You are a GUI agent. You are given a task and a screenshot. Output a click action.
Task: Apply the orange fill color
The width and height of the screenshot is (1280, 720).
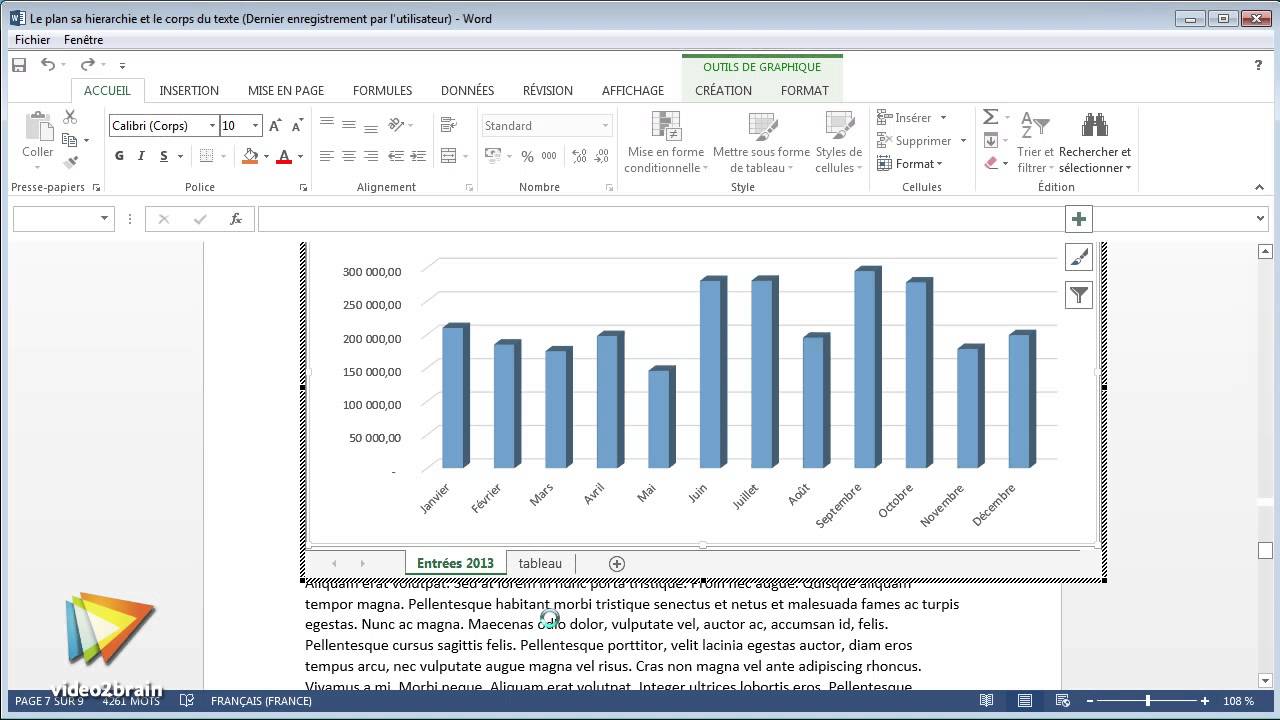(x=250, y=156)
